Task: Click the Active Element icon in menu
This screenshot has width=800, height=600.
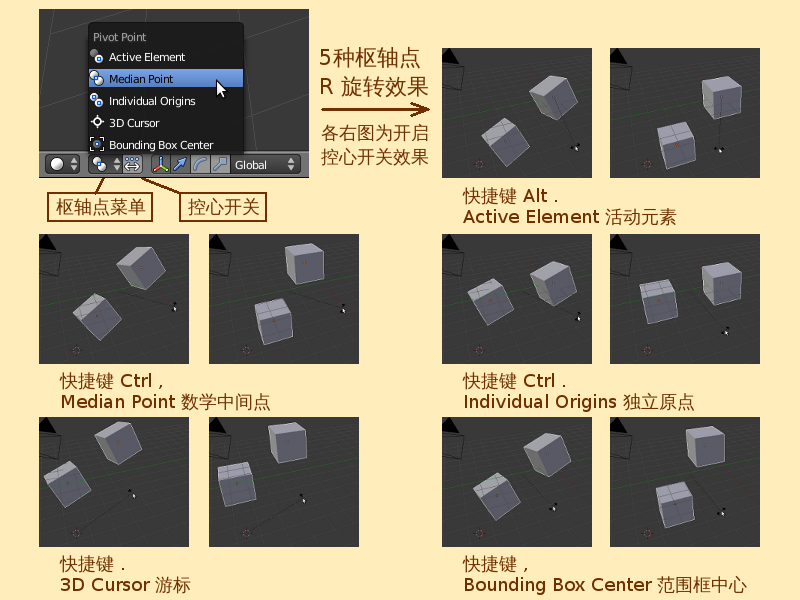Action: tap(97, 56)
